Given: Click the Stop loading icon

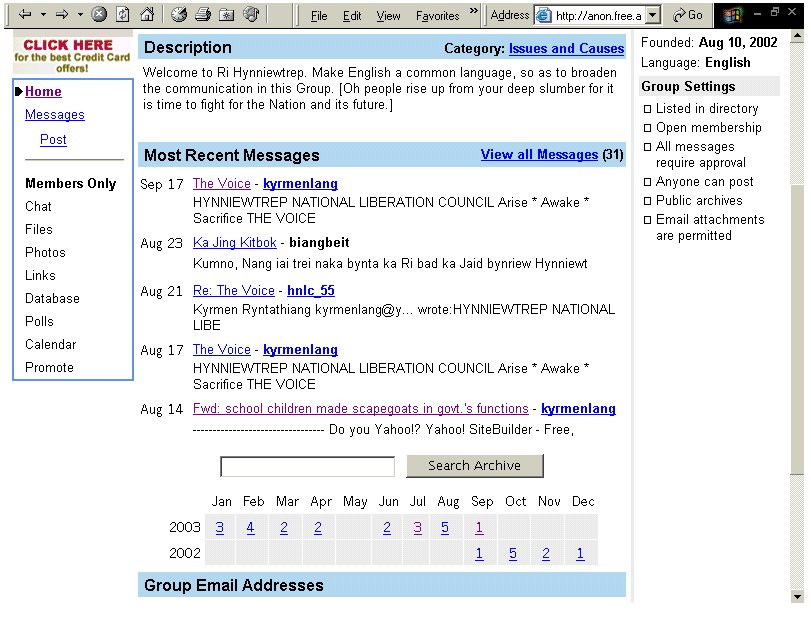Looking at the screenshot, I should click(99, 14).
